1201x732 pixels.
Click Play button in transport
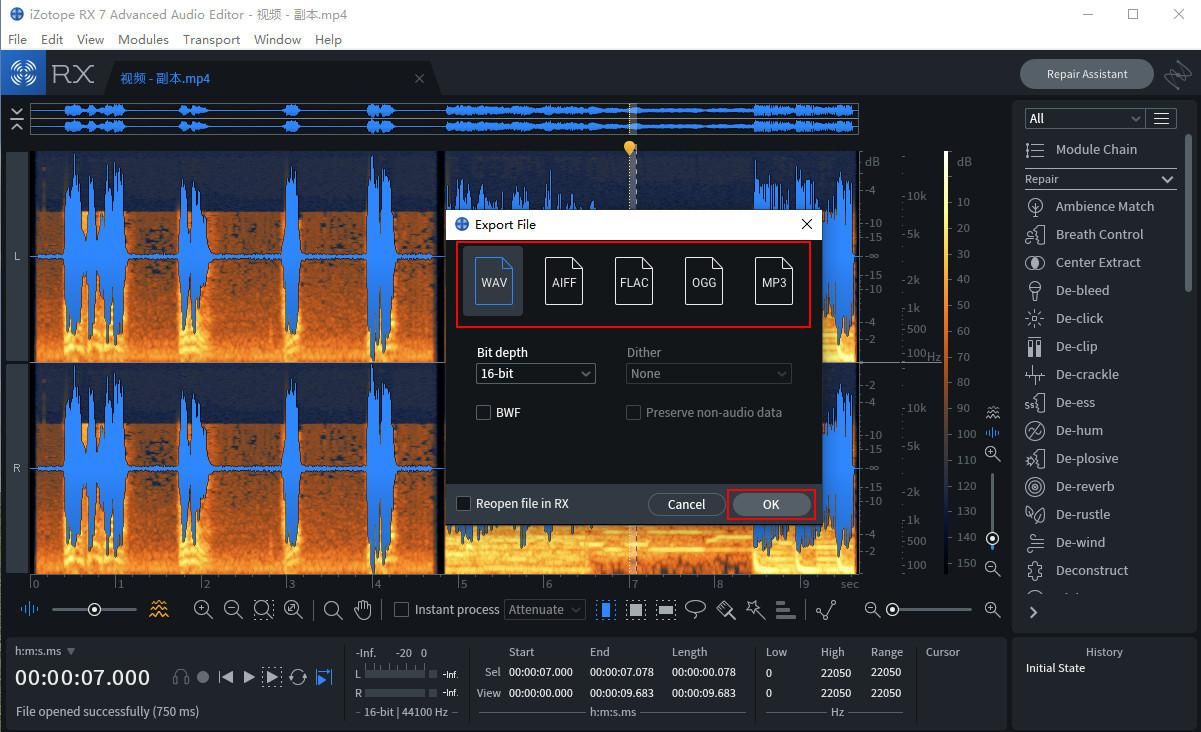click(249, 677)
